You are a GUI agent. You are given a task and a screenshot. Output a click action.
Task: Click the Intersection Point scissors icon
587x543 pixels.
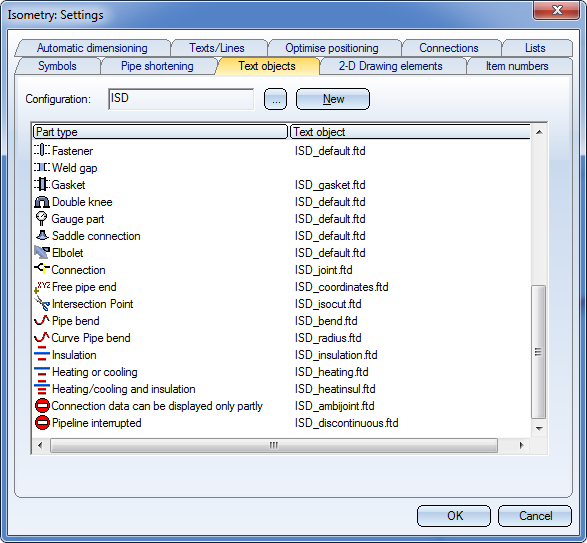pos(42,304)
